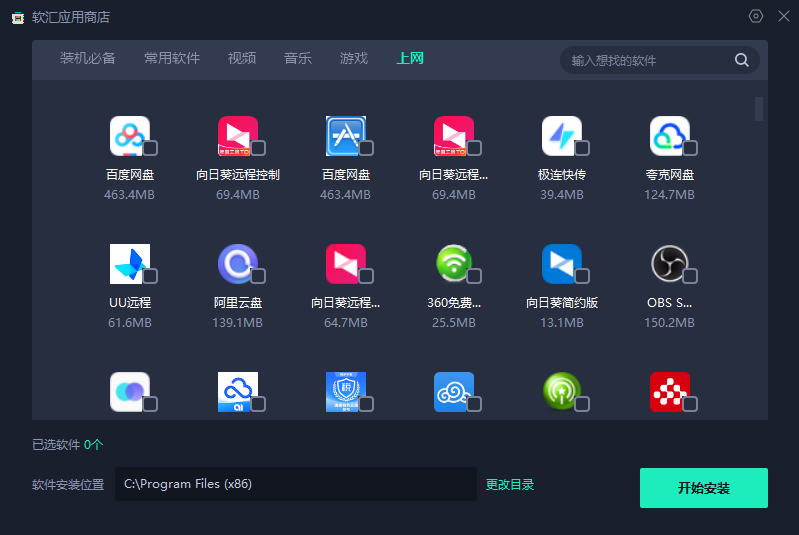The image size is (799, 535).
Task: Check the box on 百度网盘 cloud-logo icon
Action: 150,148
